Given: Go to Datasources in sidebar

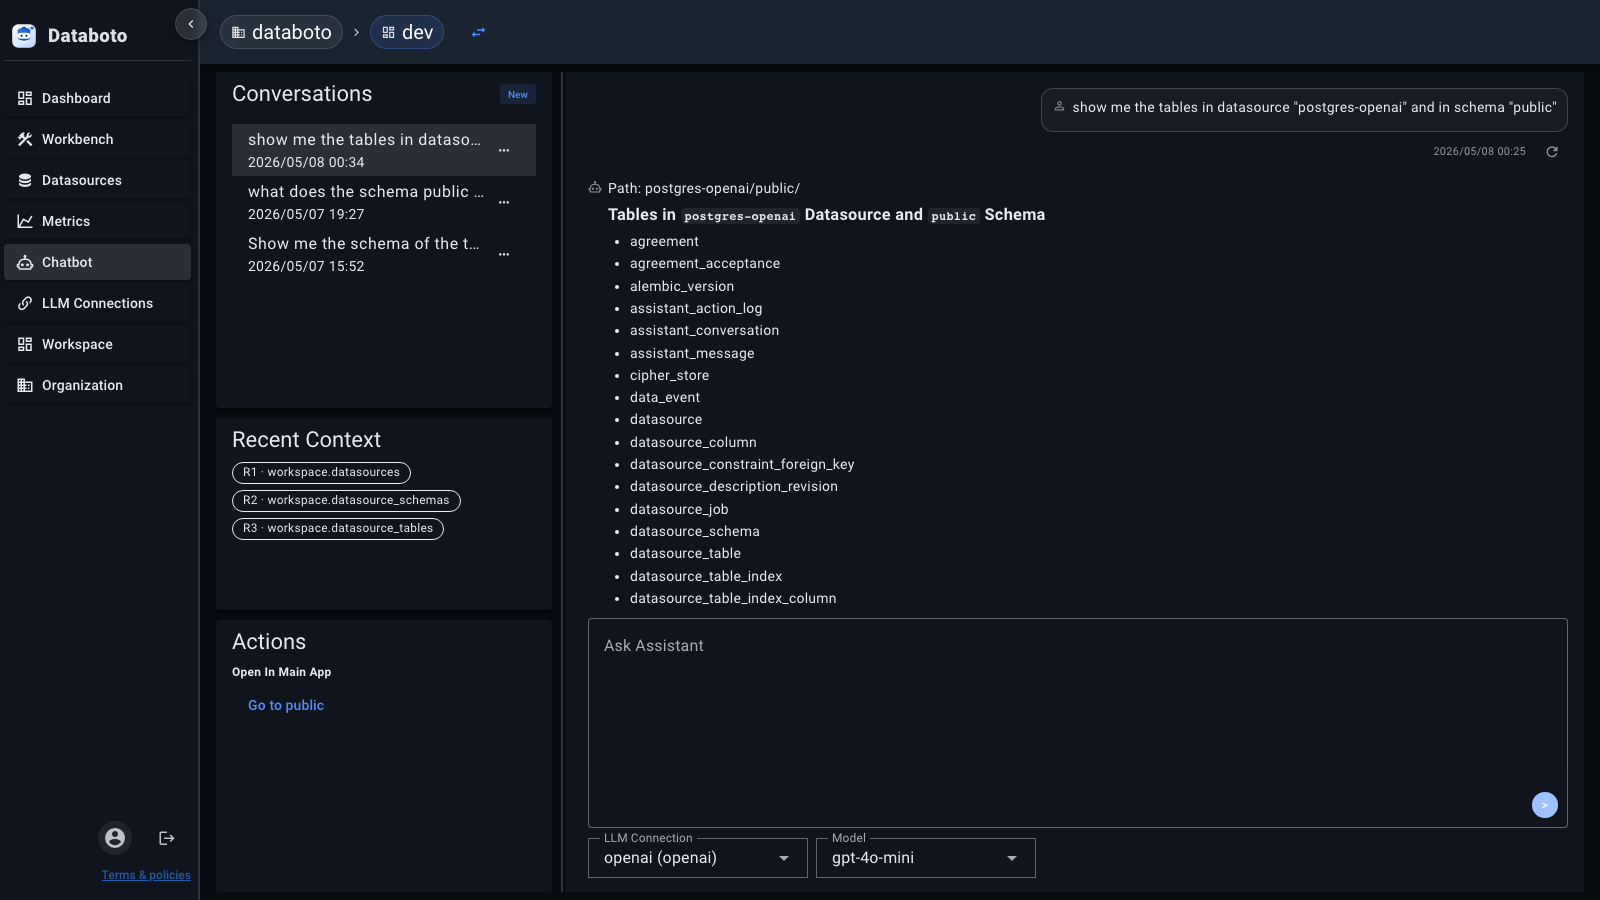Looking at the screenshot, I should [97, 180].
